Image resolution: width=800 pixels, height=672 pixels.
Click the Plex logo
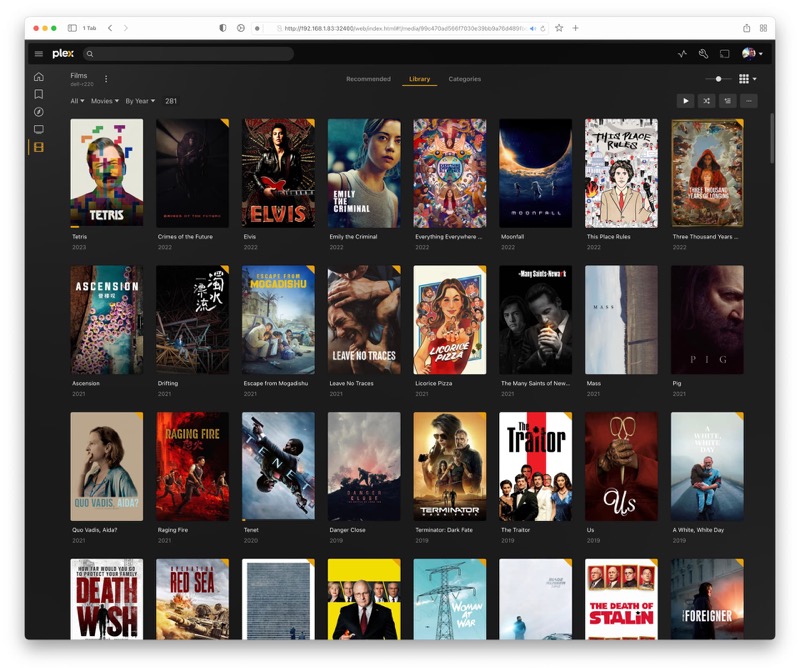click(x=63, y=54)
